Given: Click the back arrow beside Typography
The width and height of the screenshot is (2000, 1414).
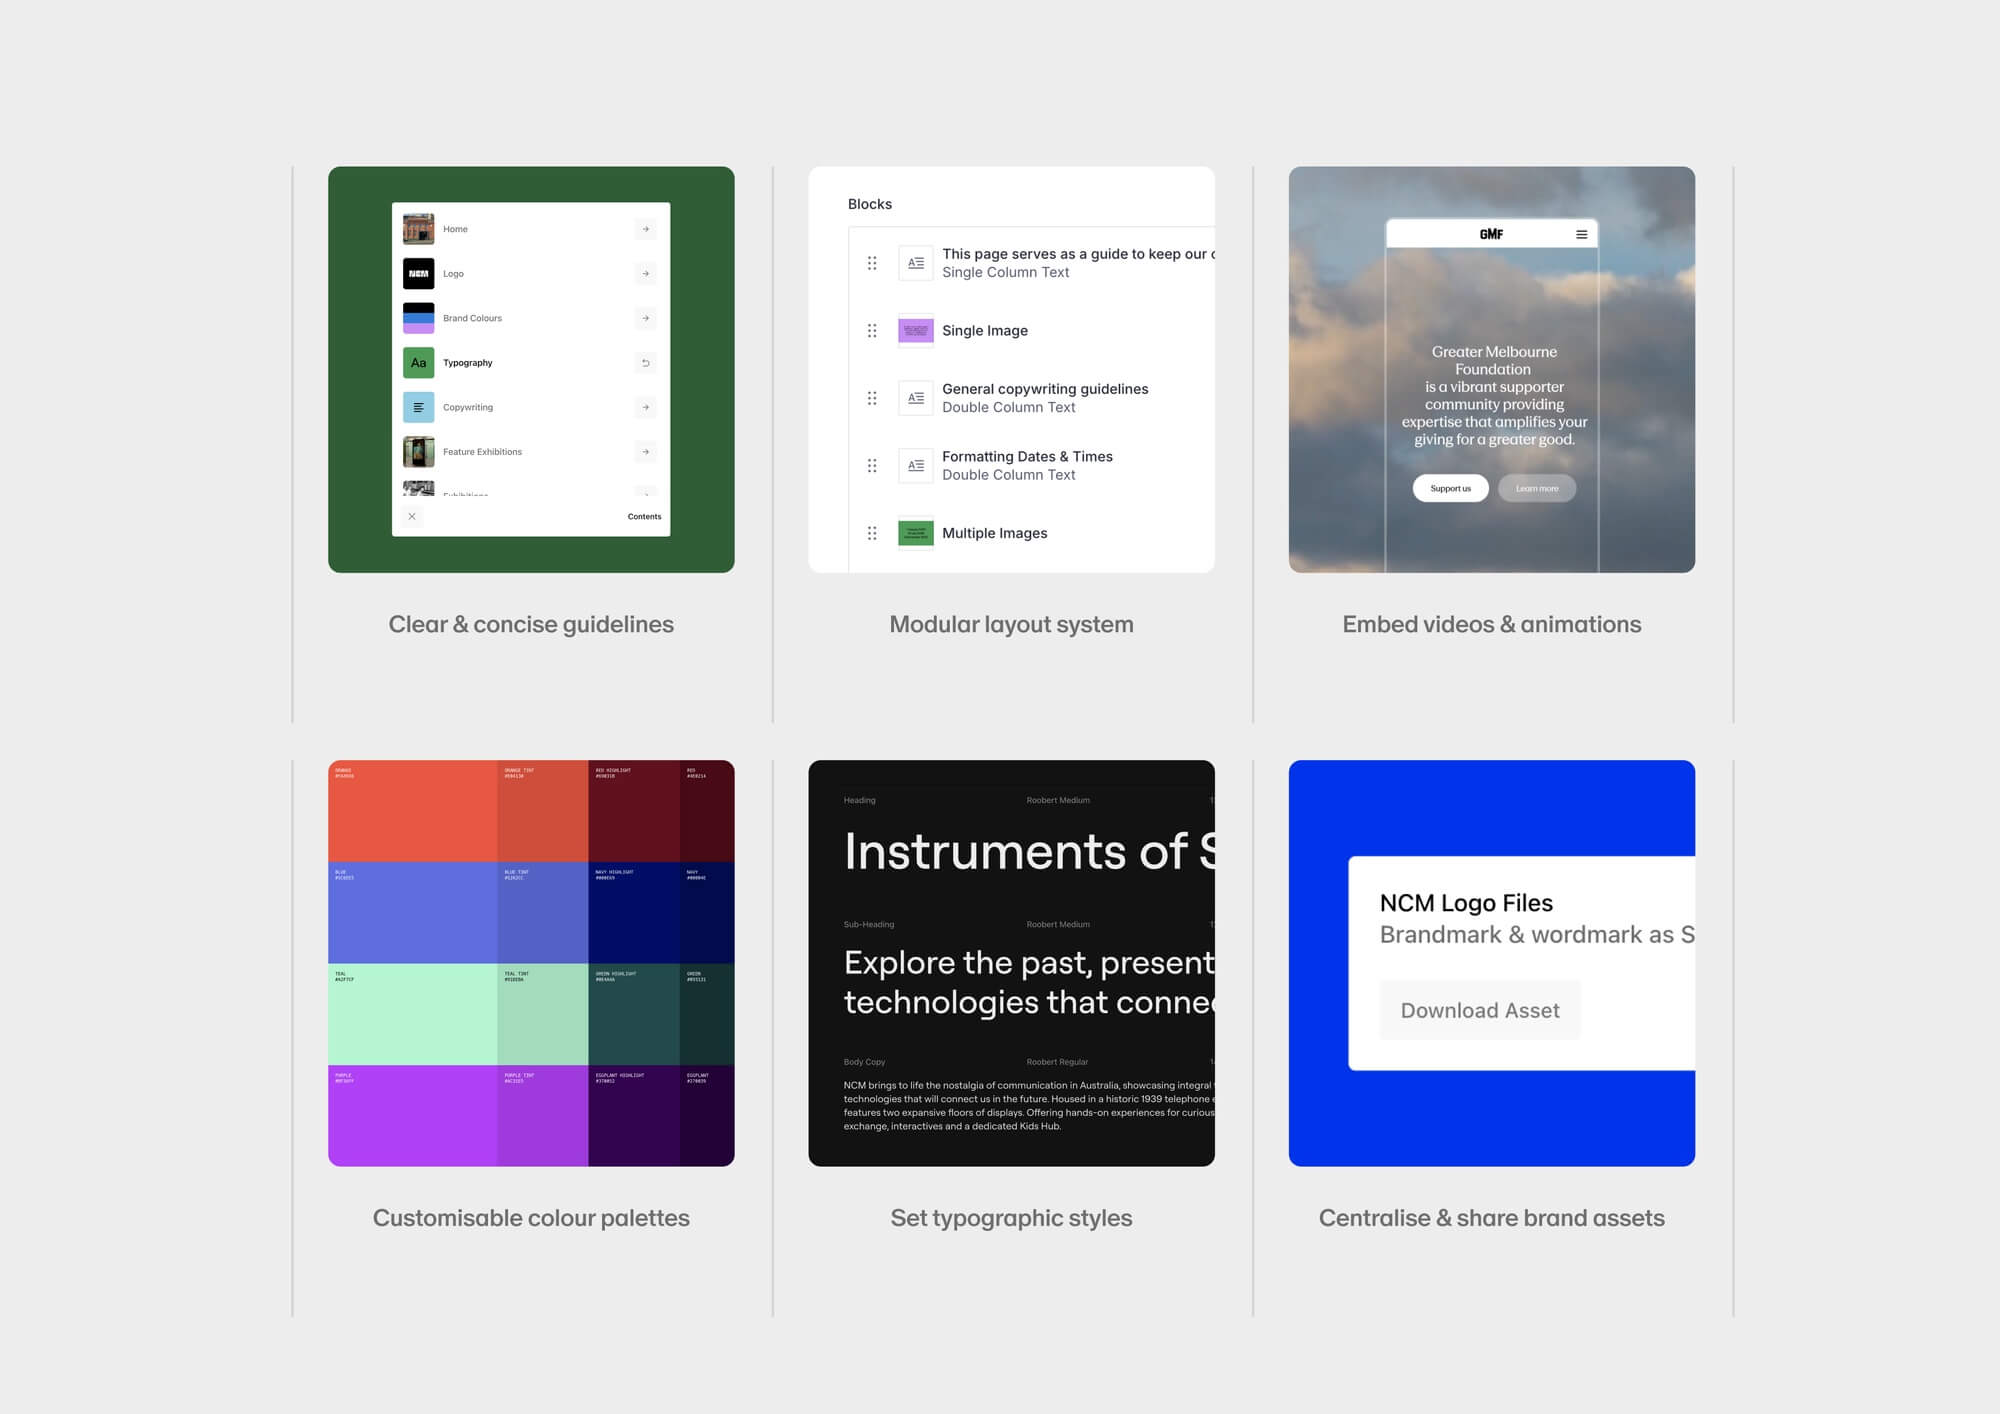Looking at the screenshot, I should [x=646, y=363].
